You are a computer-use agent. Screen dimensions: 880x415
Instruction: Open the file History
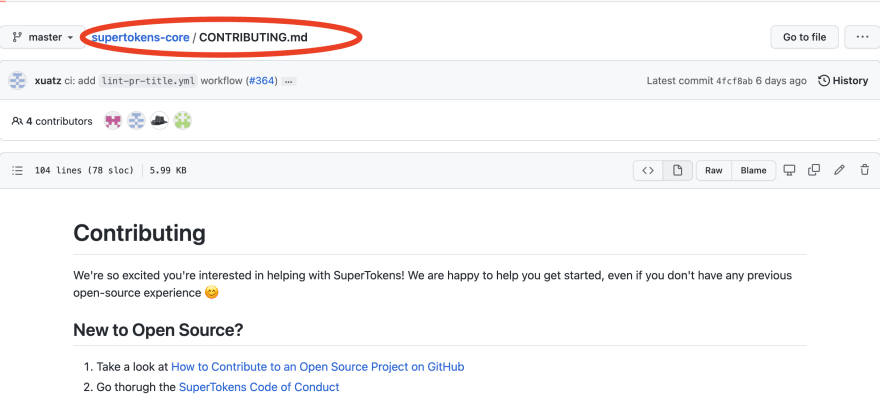[843, 81]
